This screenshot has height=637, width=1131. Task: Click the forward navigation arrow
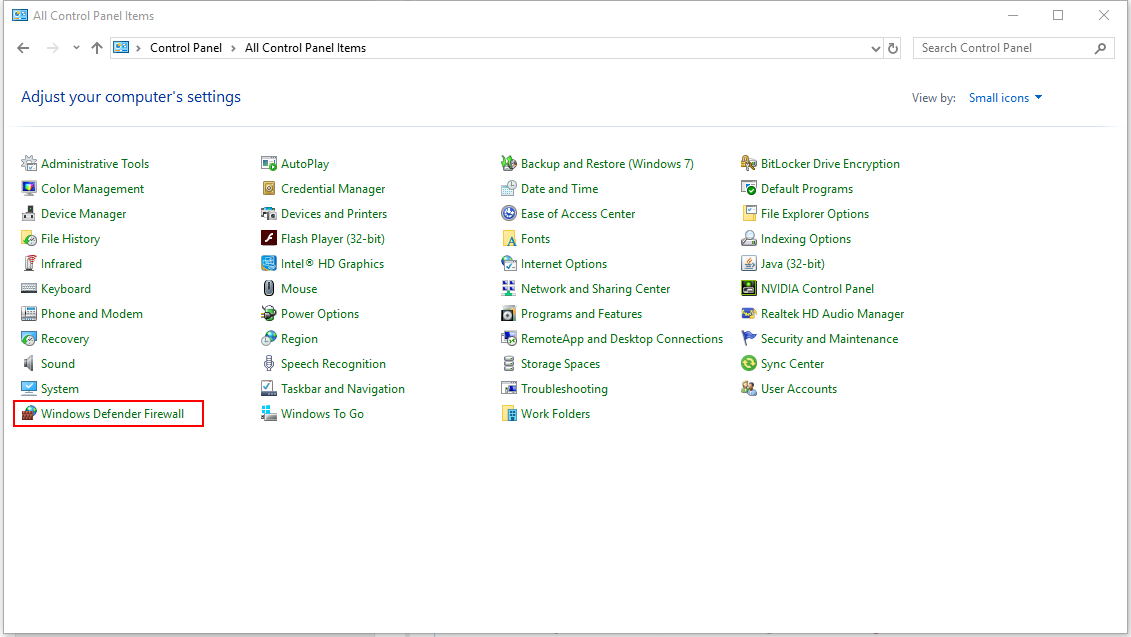tap(53, 48)
